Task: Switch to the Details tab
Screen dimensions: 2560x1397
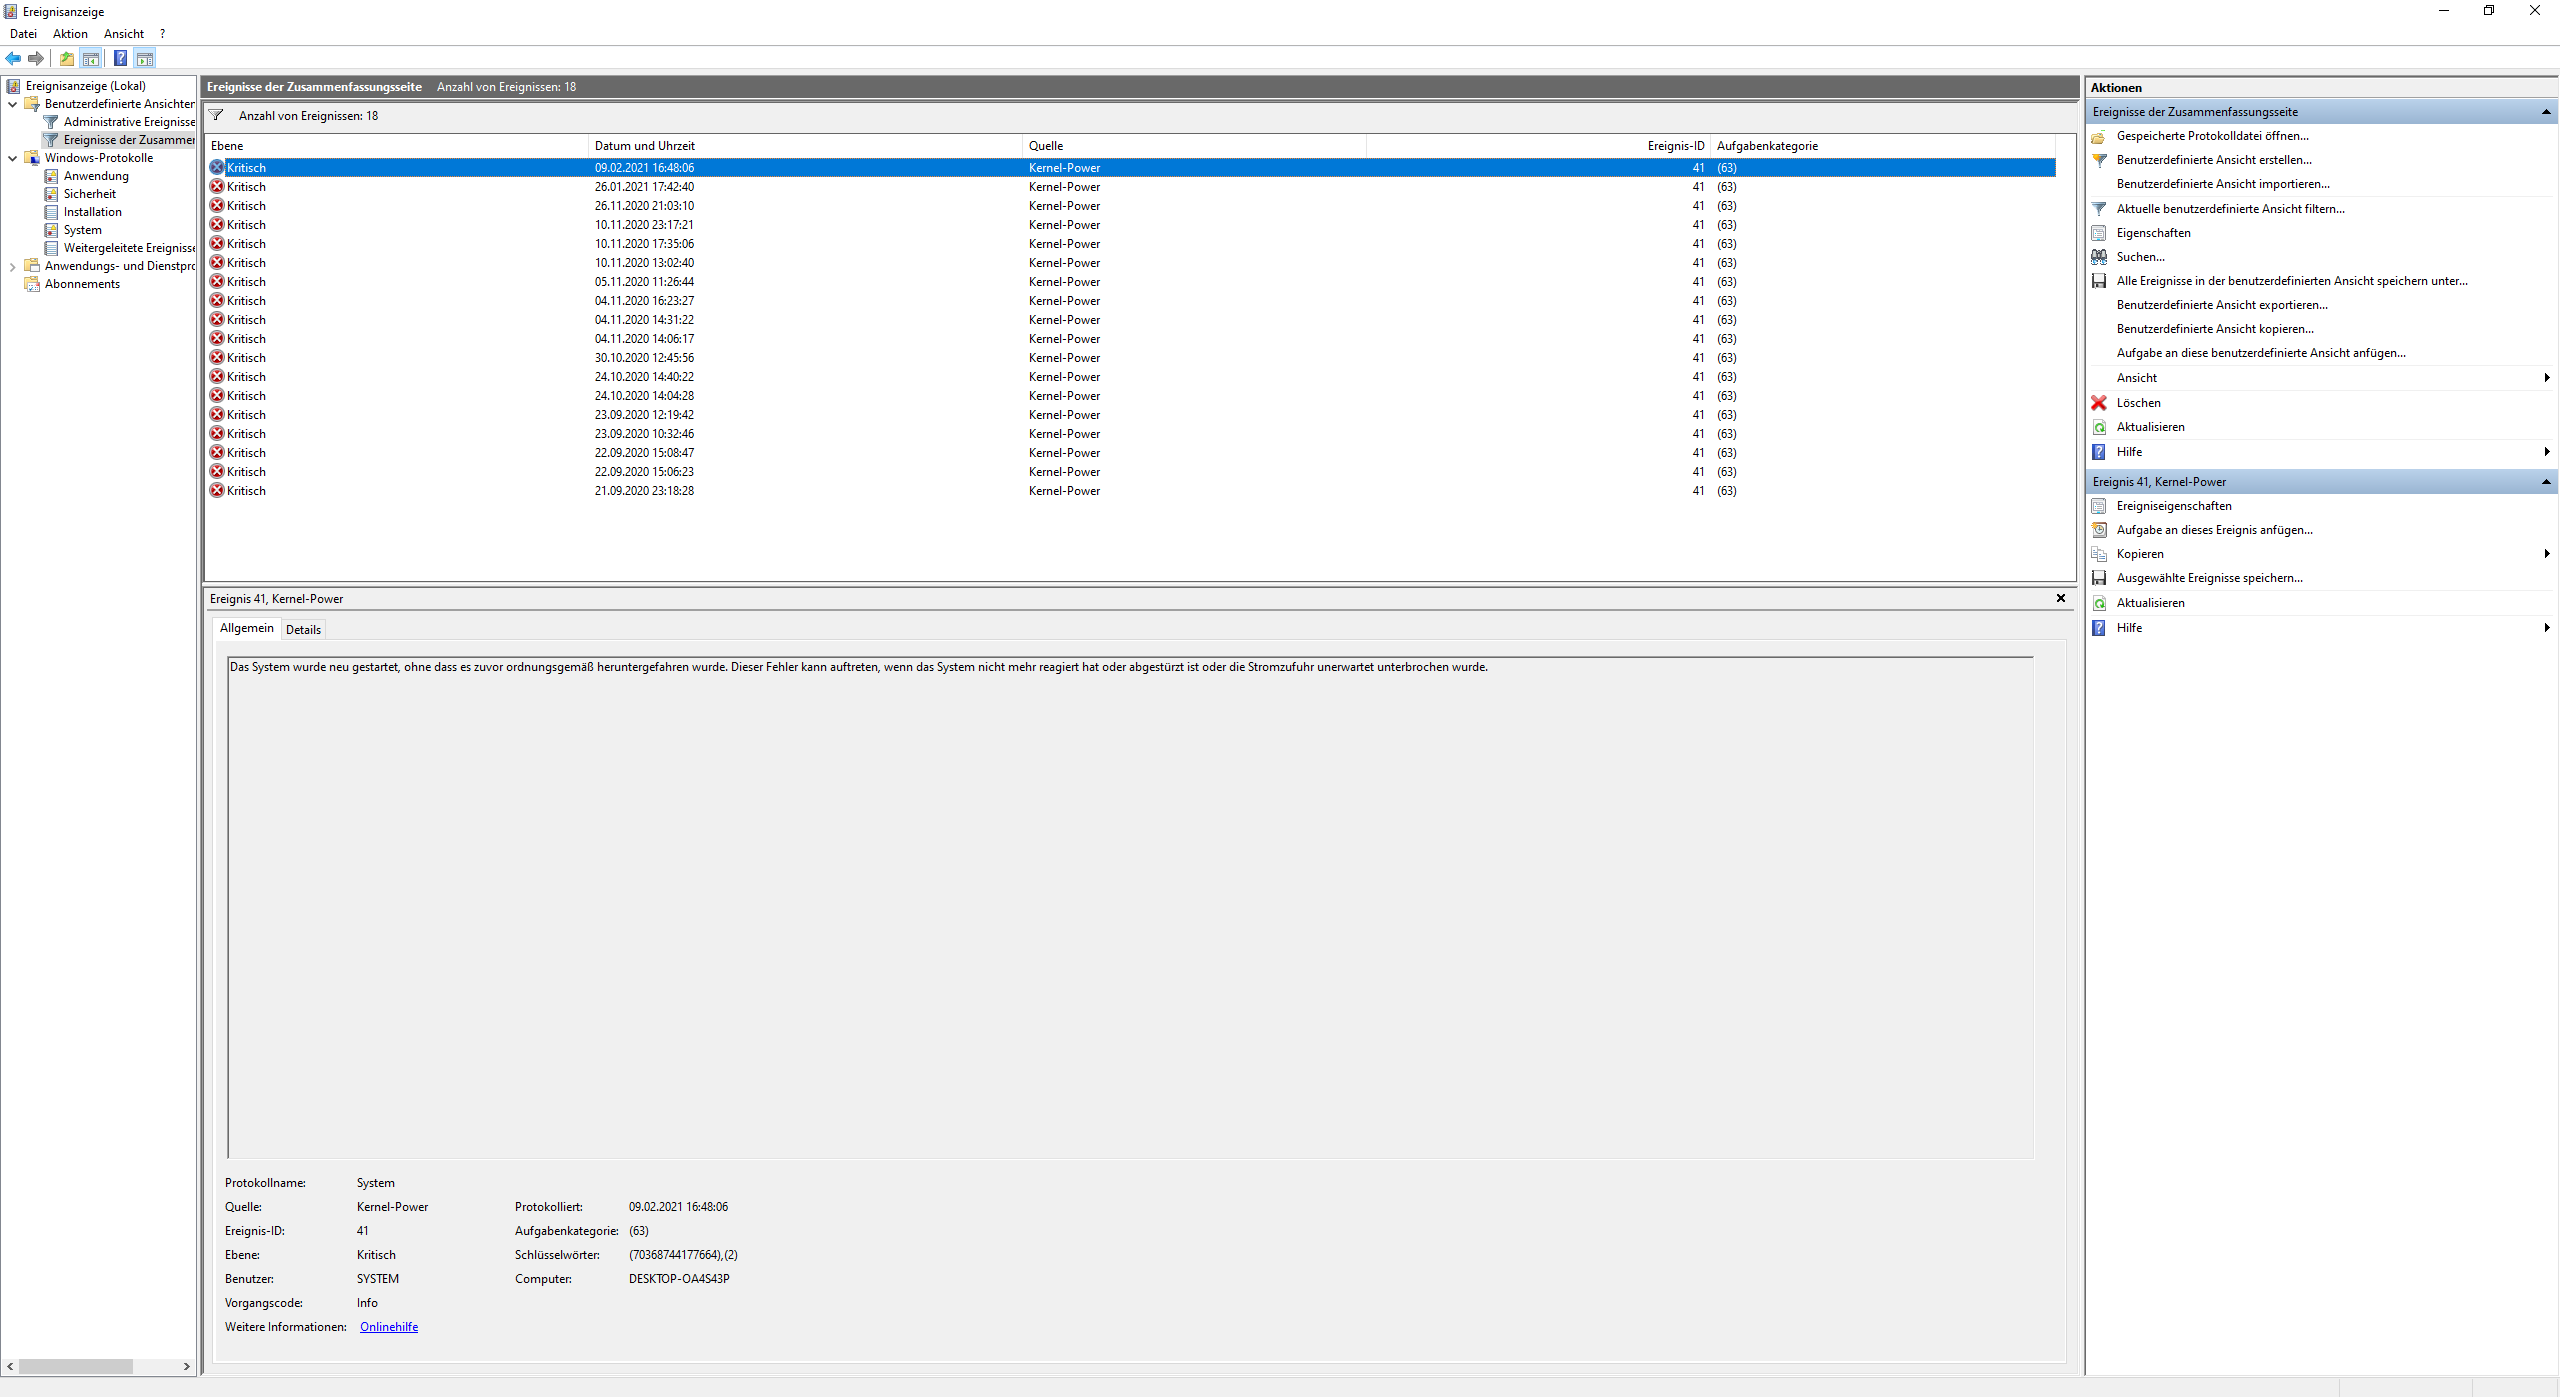Action: point(303,629)
